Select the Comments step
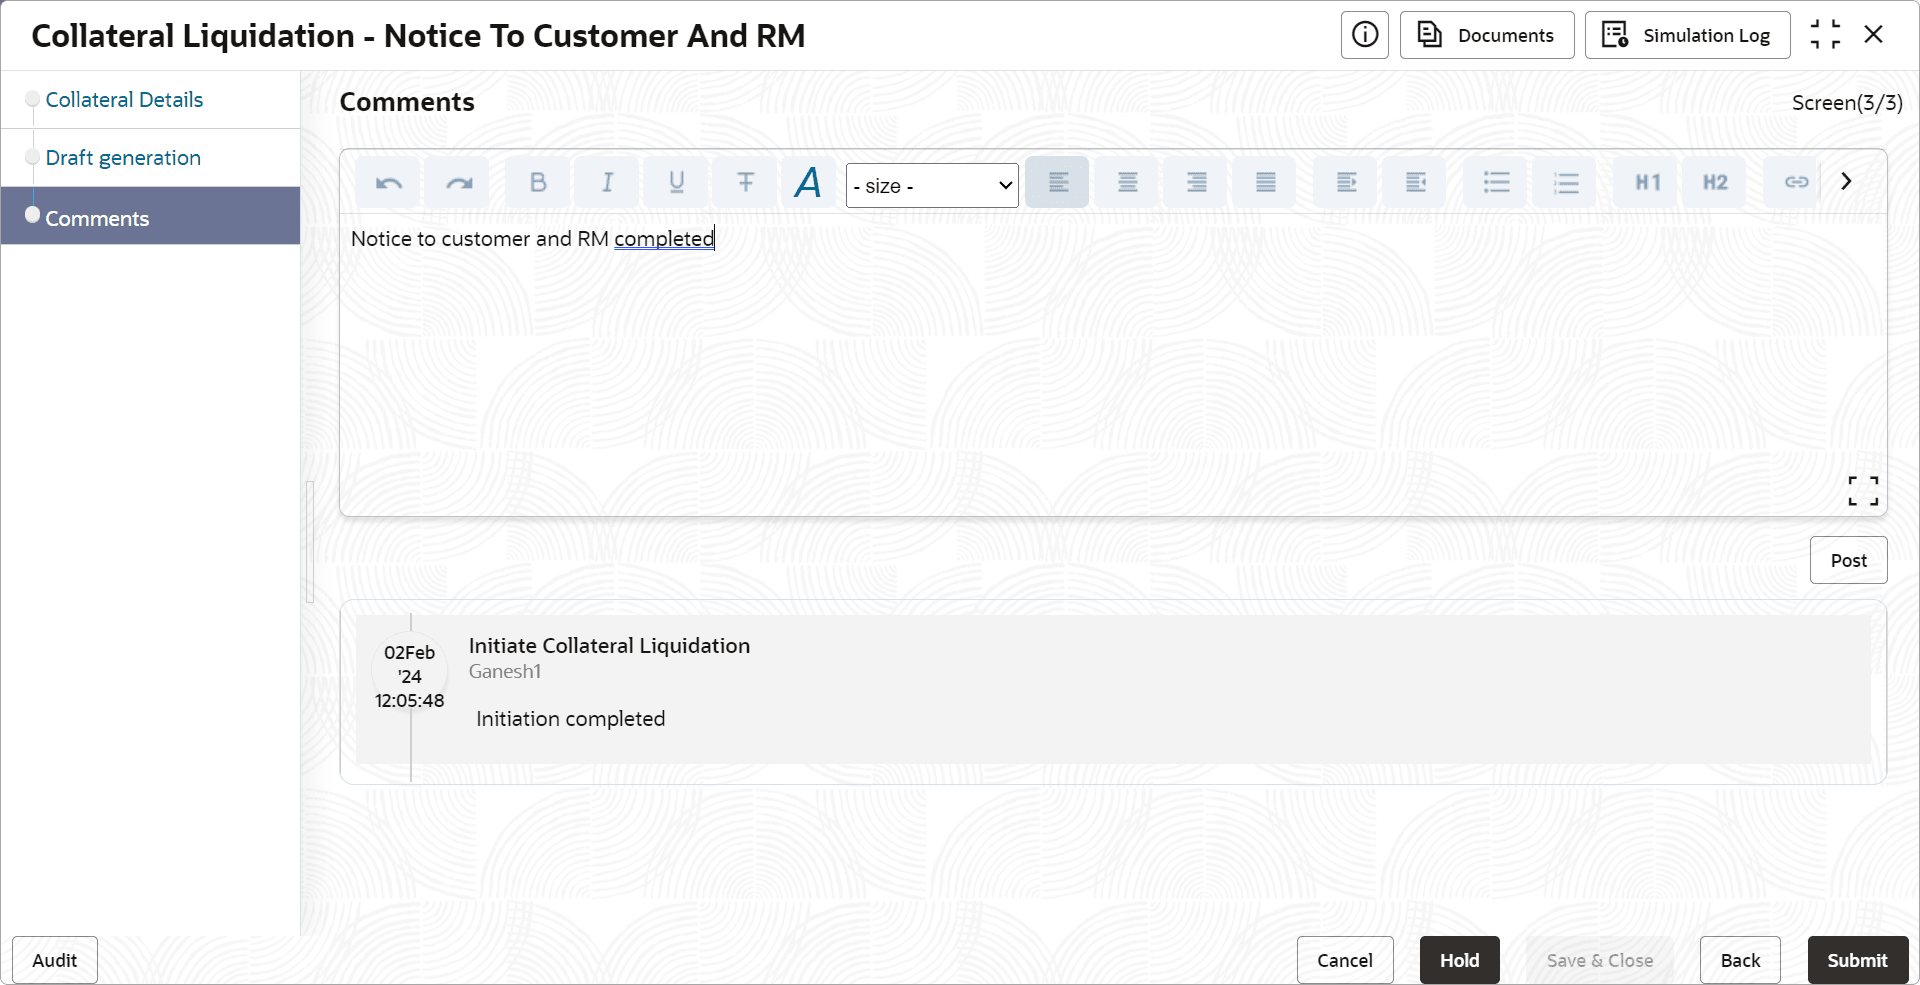Image resolution: width=1920 pixels, height=985 pixels. (150, 216)
